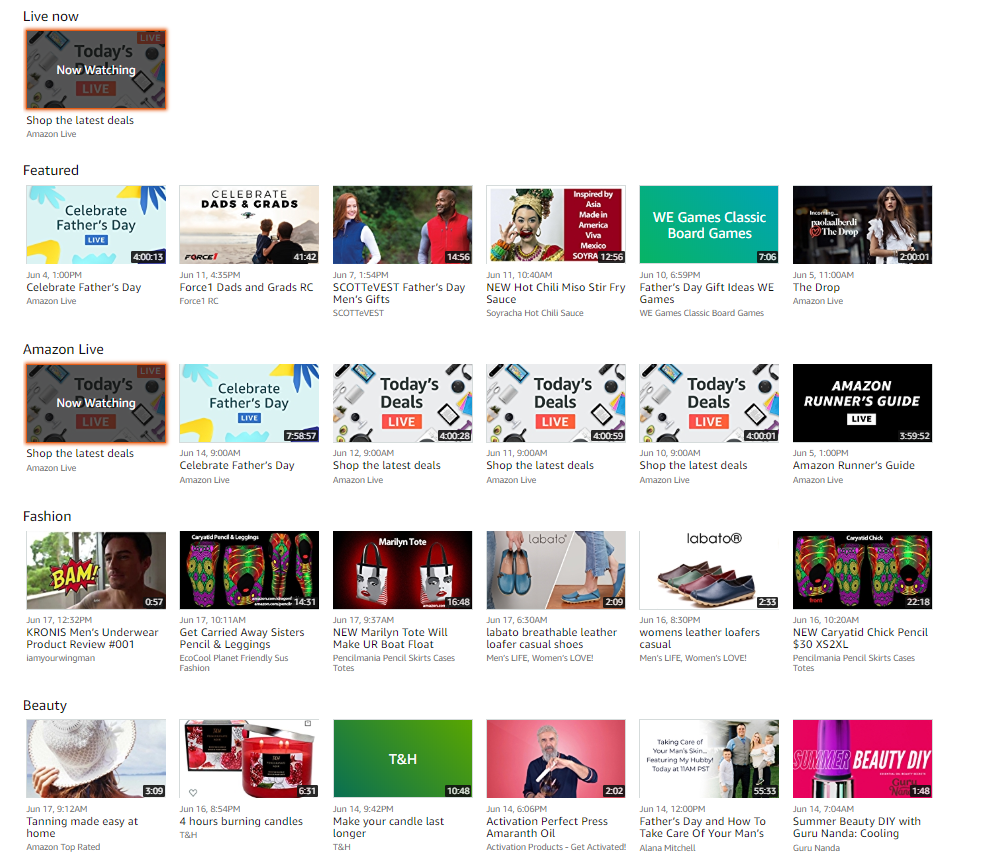981x868 pixels.
Task: Click 'Celebrate Father's Day' title dated Jun 14
Action: pyautogui.click(x=237, y=466)
